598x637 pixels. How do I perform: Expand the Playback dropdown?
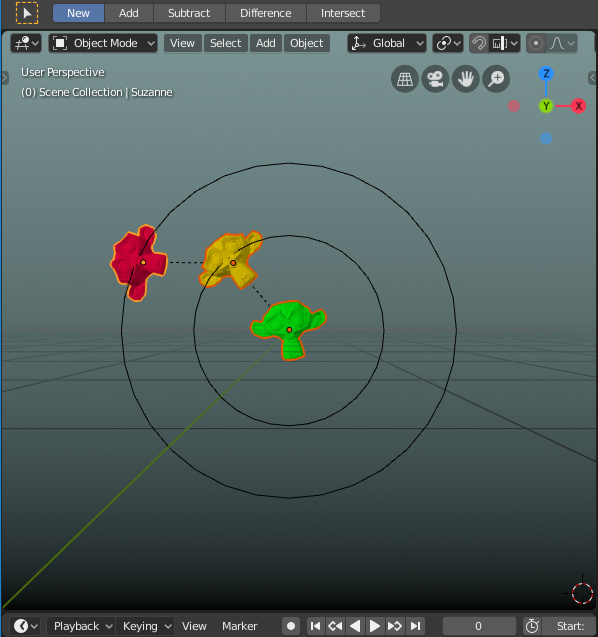(81, 626)
